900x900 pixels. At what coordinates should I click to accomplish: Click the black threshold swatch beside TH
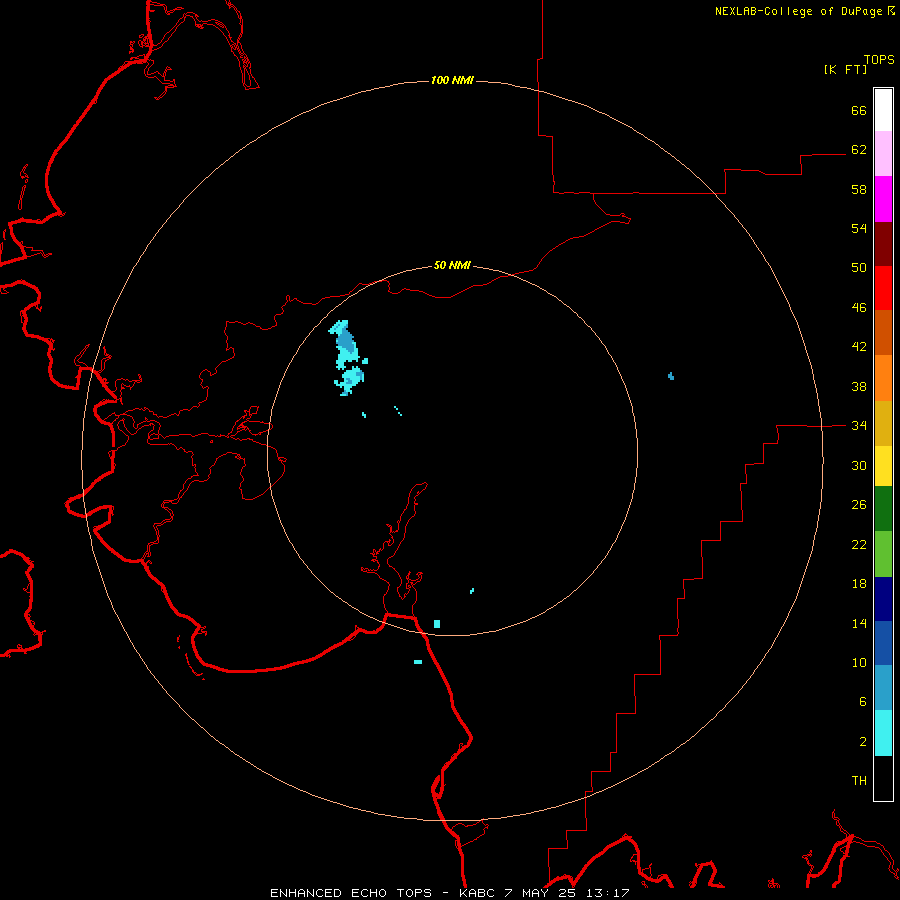(883, 778)
